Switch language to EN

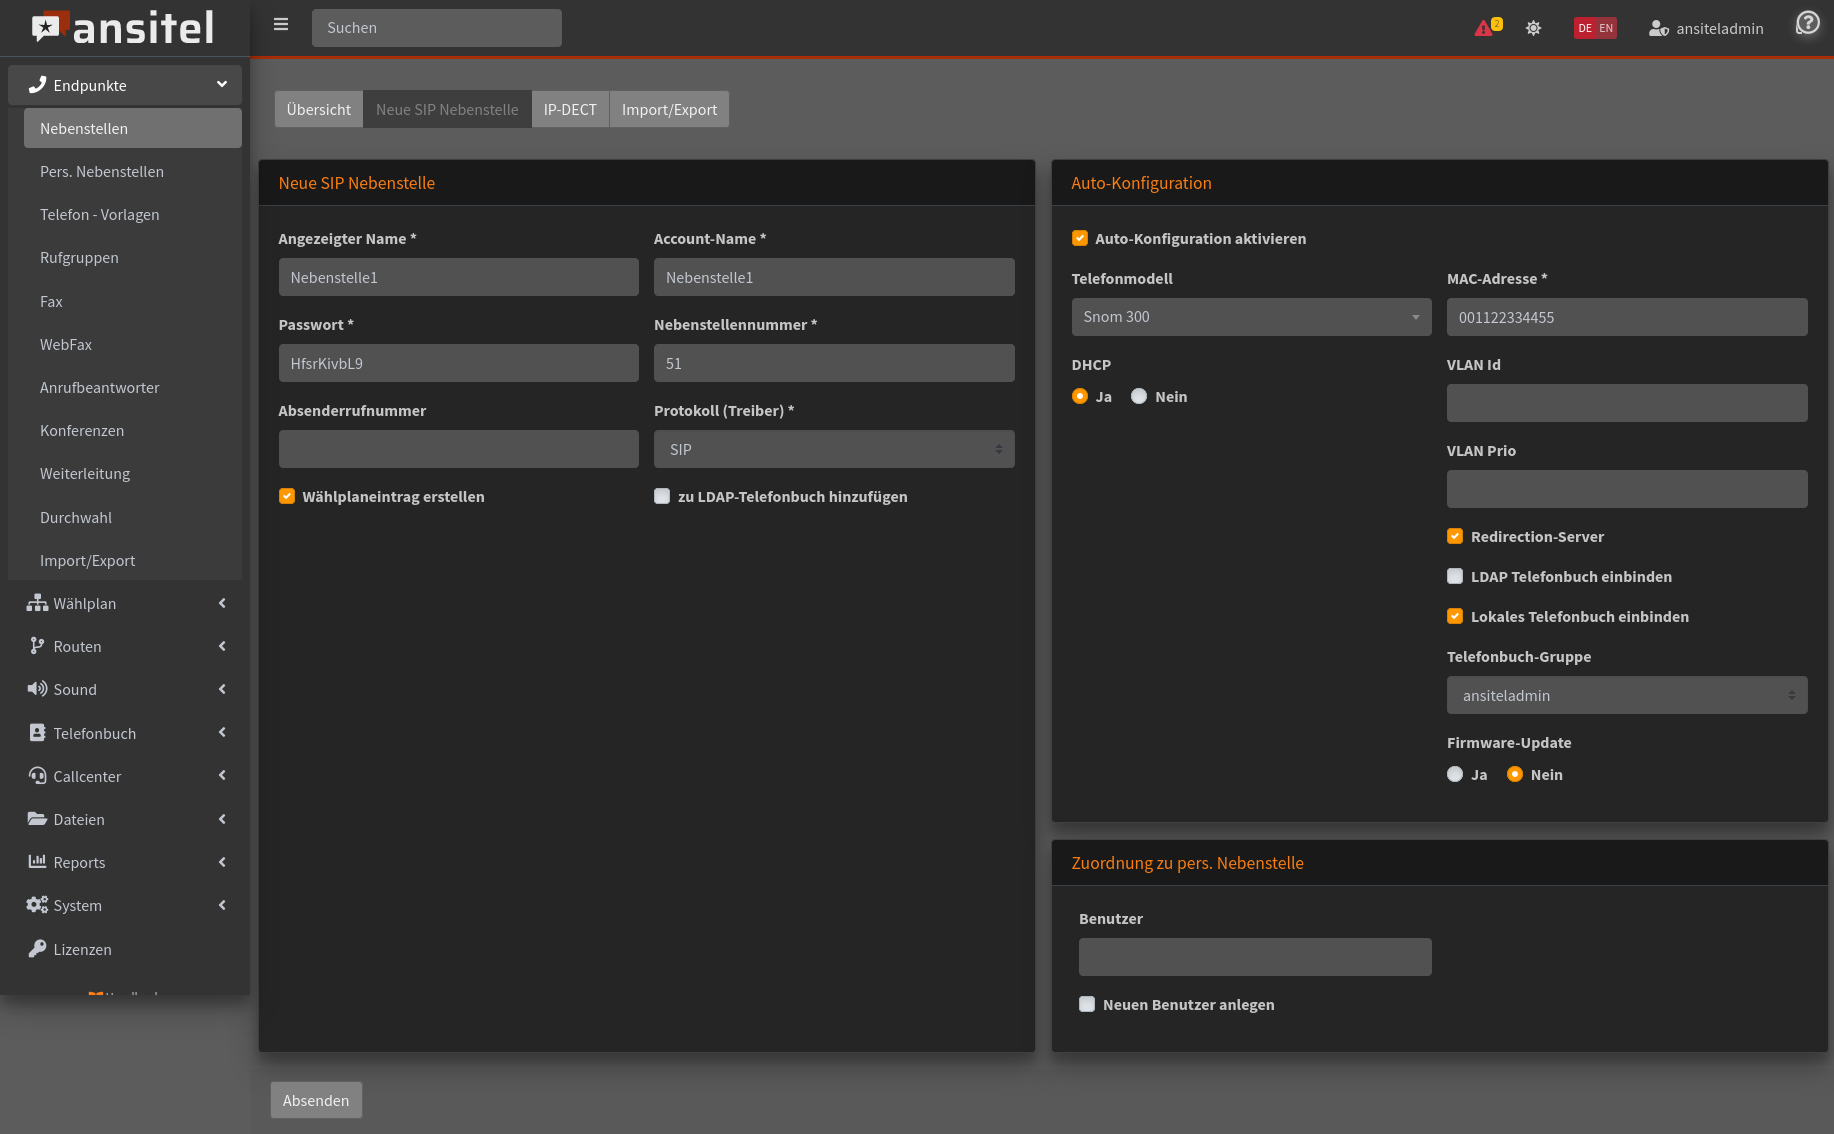pos(1606,28)
